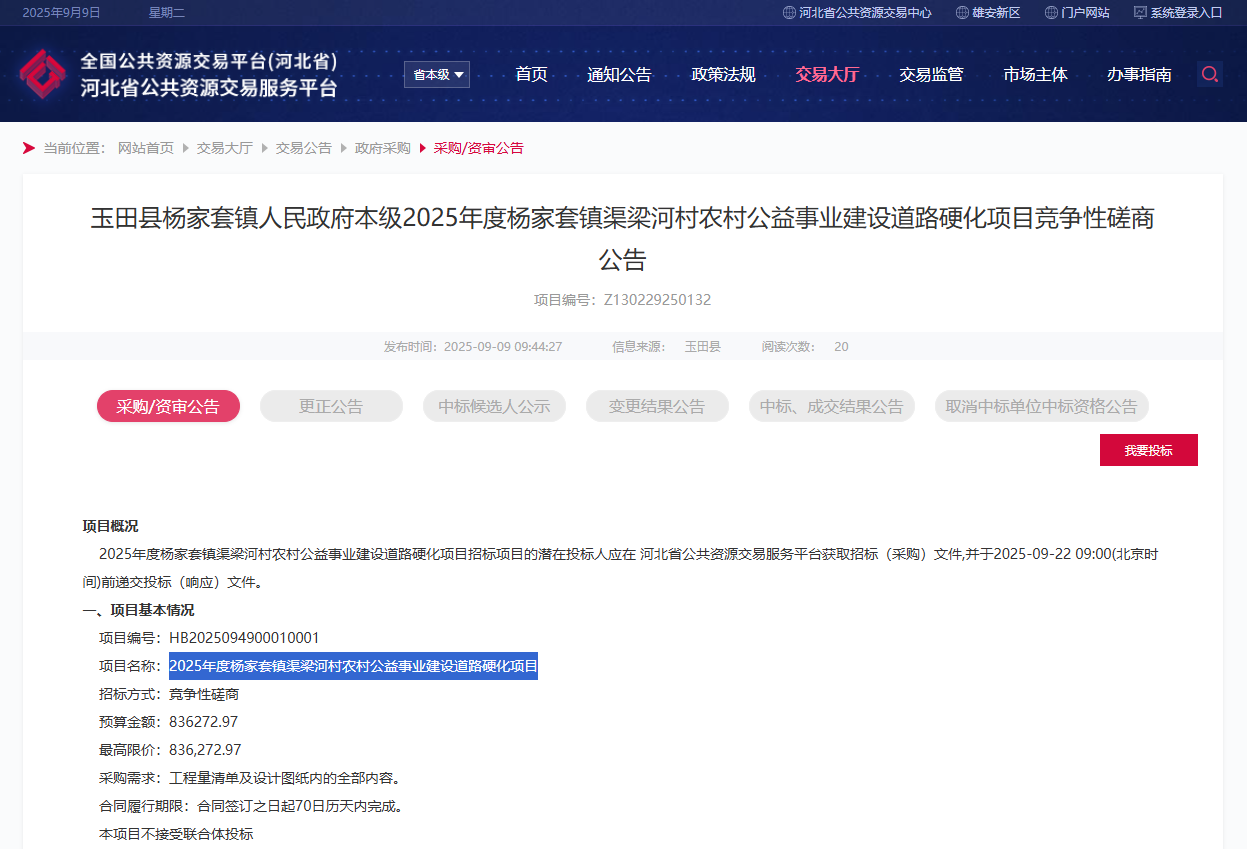Click the globe icon beside 河北省公共资源交易中心

click(789, 13)
